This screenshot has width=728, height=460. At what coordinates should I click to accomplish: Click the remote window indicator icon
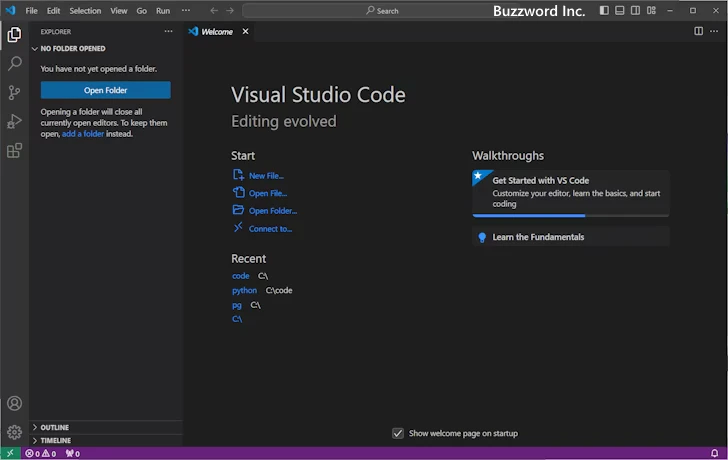(x=9, y=453)
